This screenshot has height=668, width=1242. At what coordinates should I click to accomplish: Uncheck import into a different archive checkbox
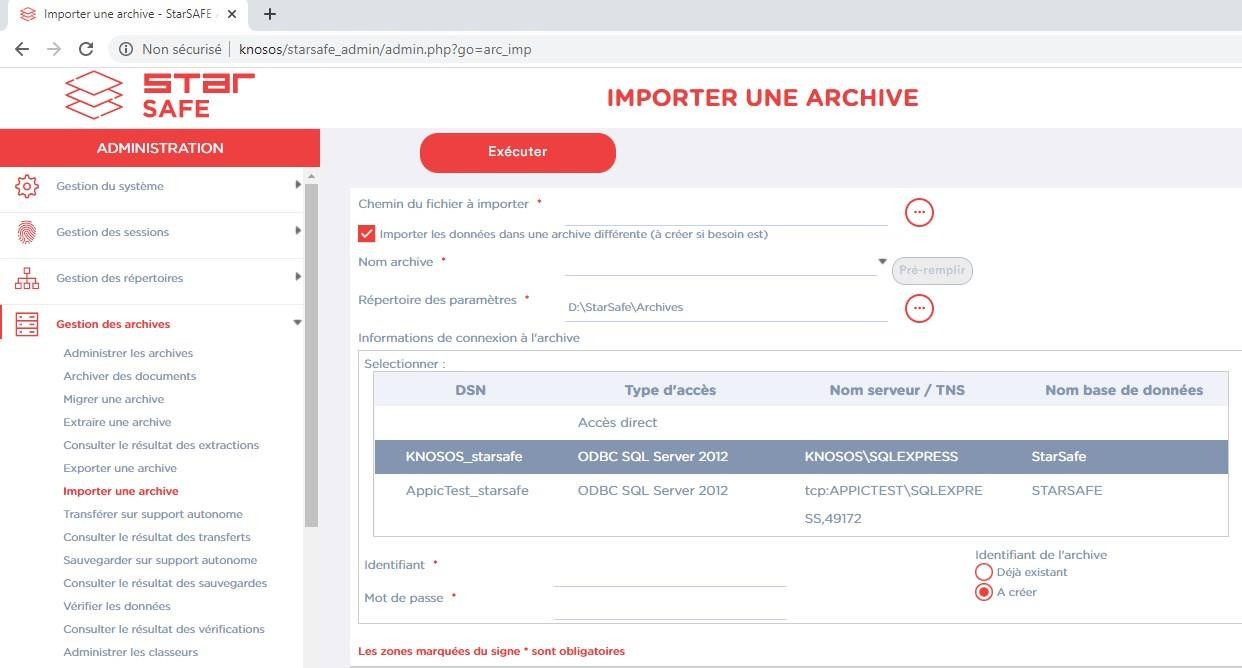(367, 234)
